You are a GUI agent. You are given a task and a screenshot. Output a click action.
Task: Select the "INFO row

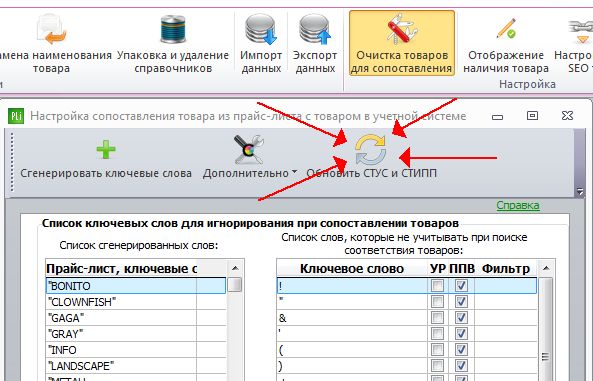point(136,350)
